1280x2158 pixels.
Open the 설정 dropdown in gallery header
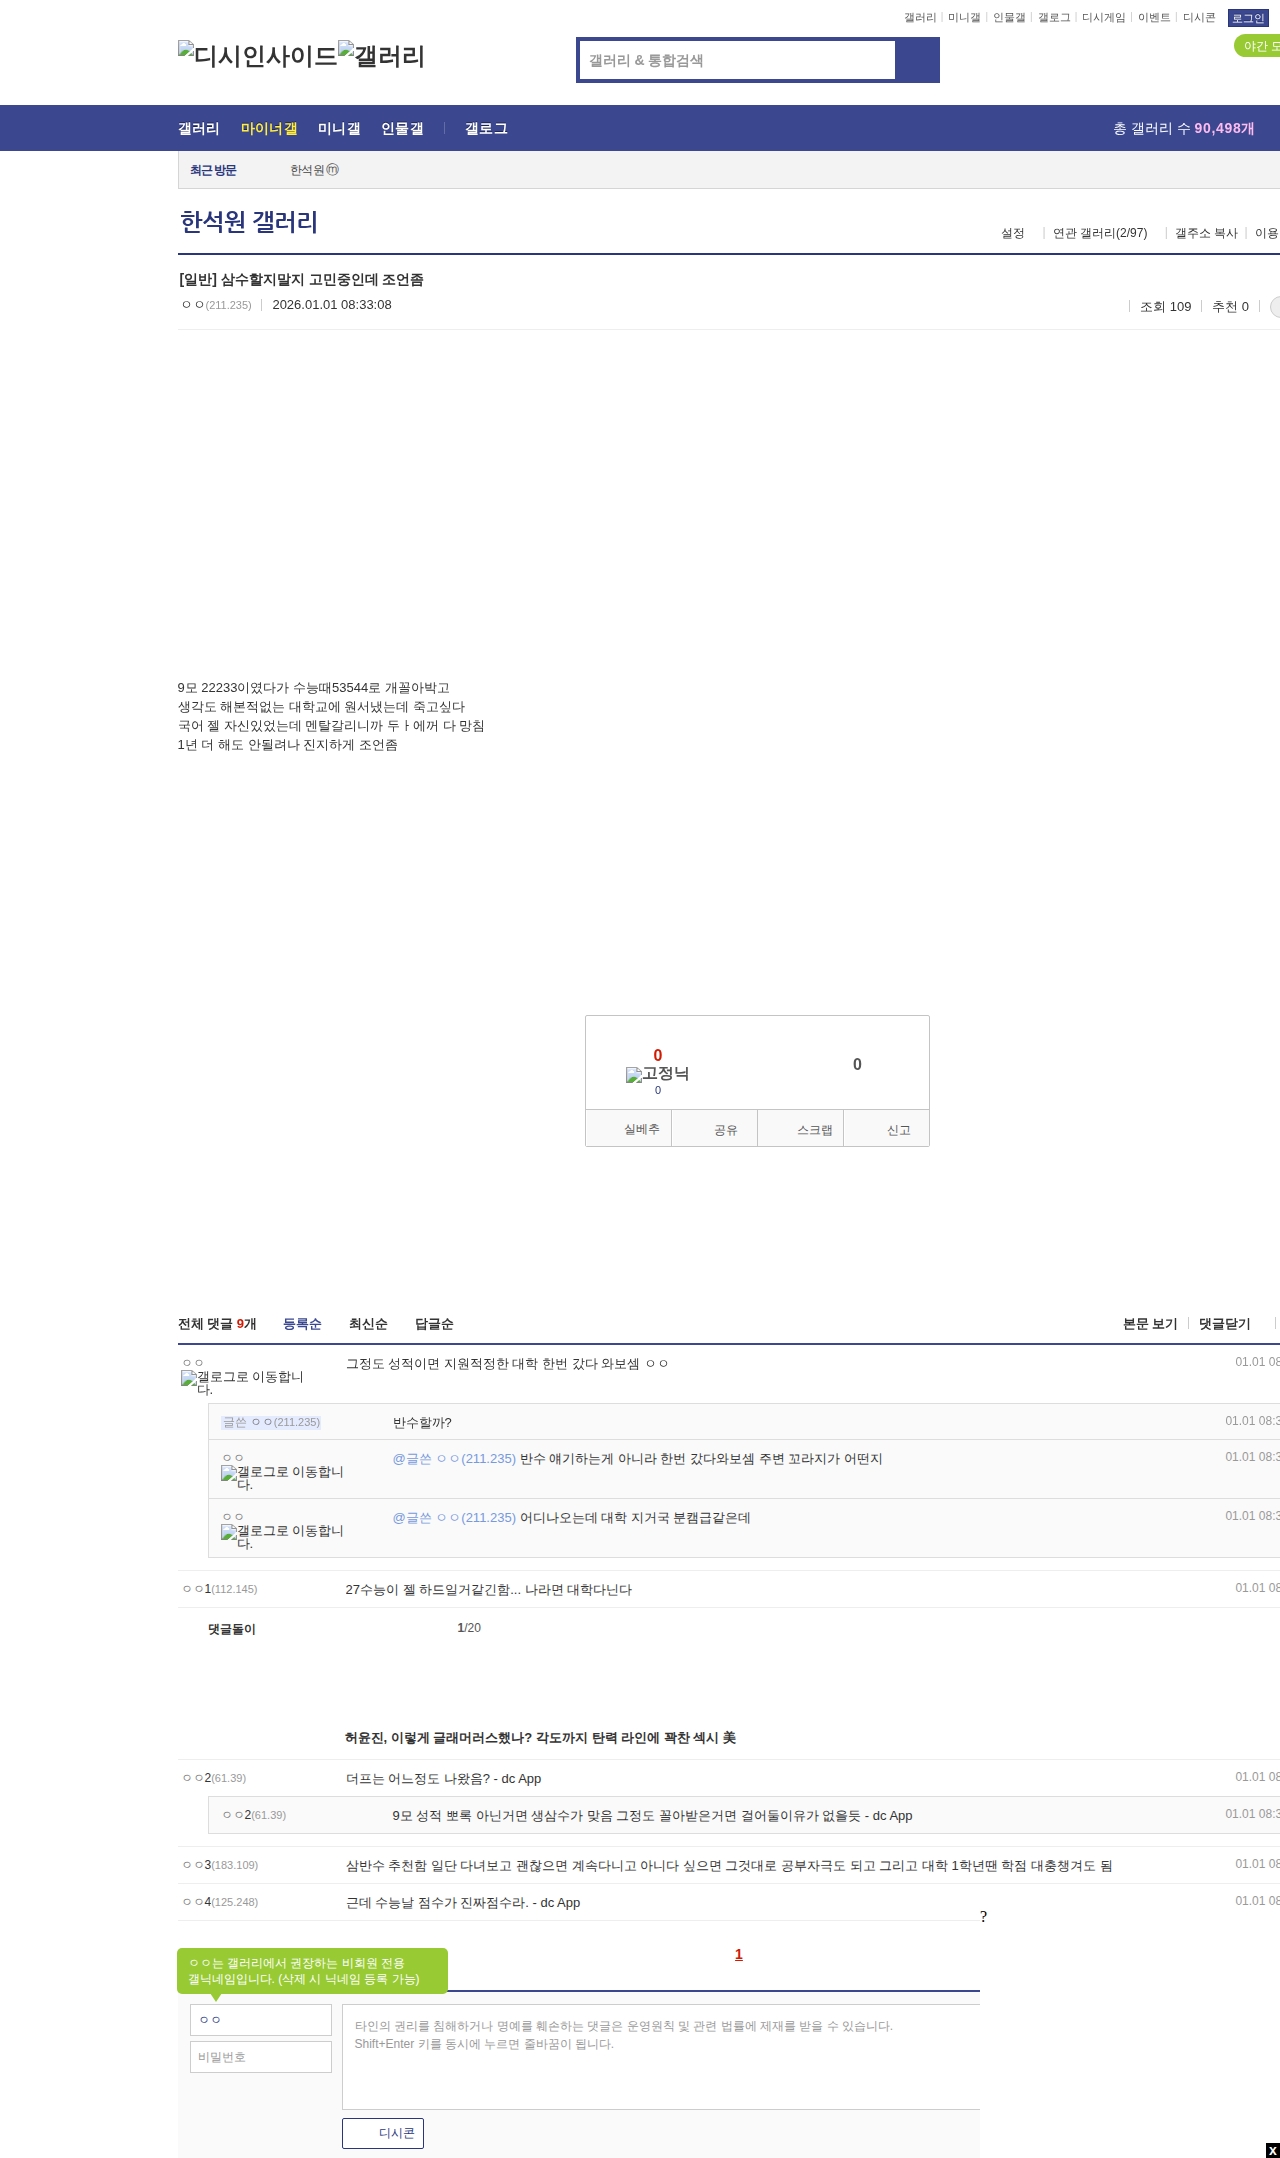(x=1012, y=233)
